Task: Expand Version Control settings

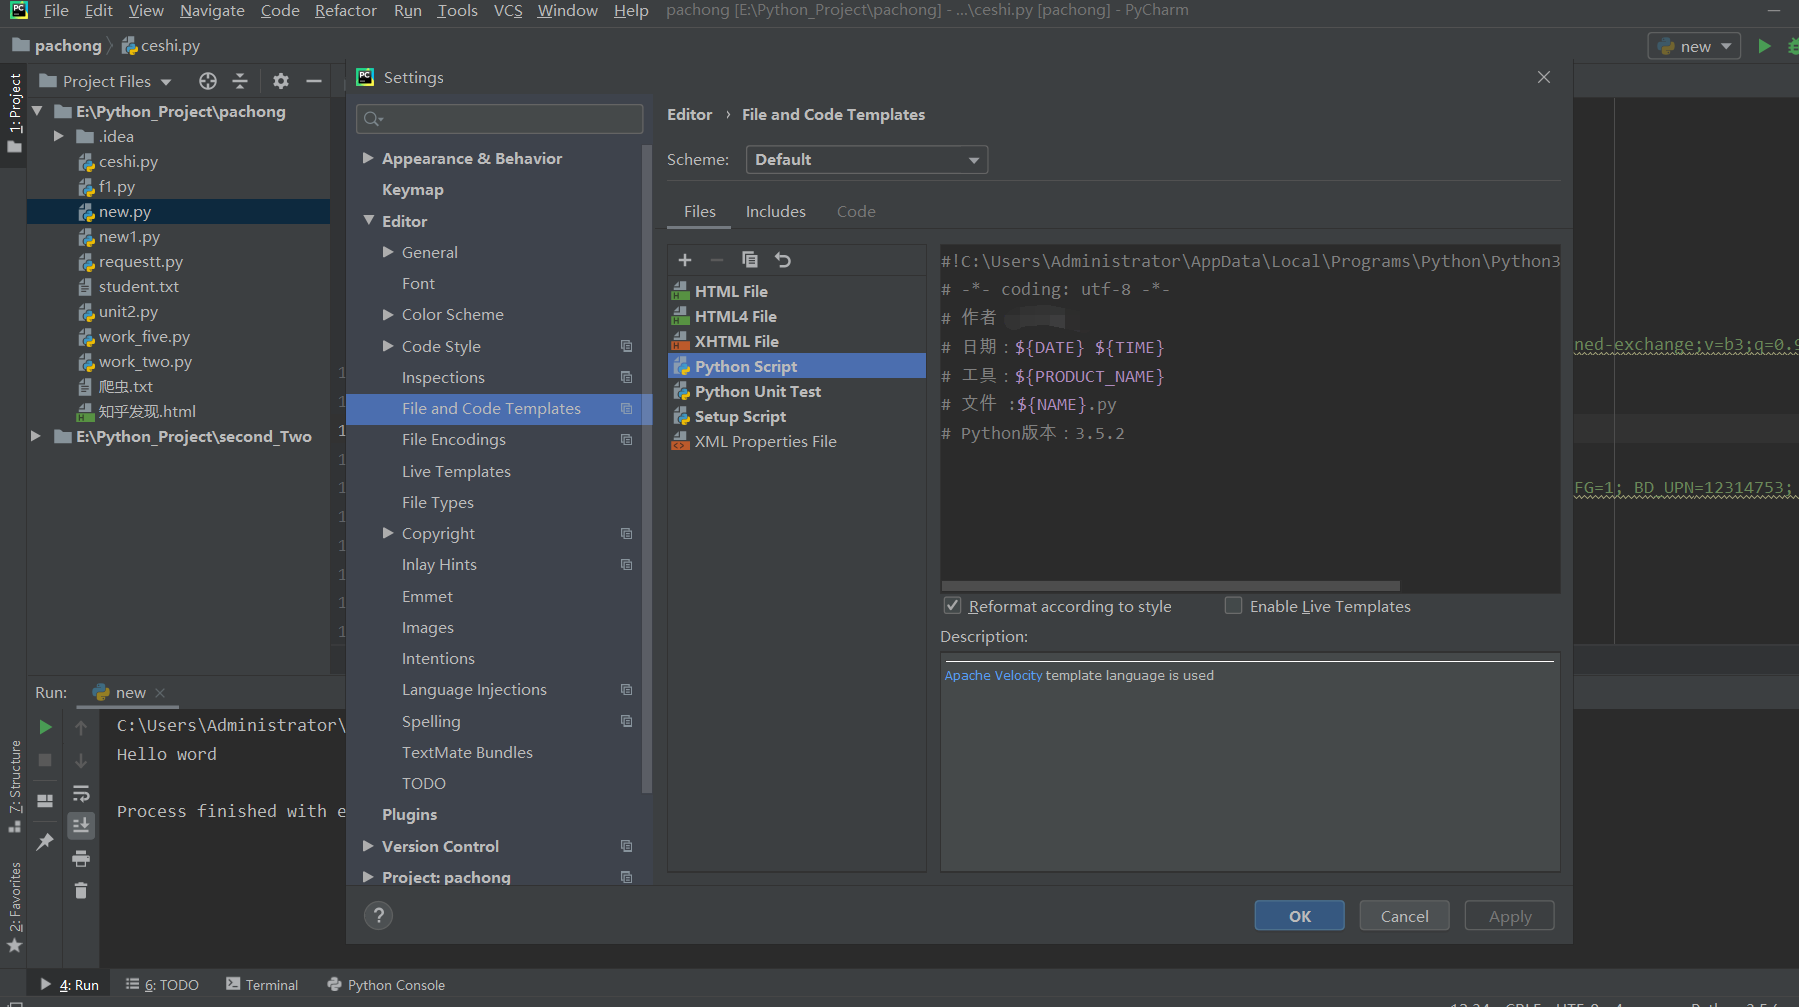Action: click(x=368, y=846)
